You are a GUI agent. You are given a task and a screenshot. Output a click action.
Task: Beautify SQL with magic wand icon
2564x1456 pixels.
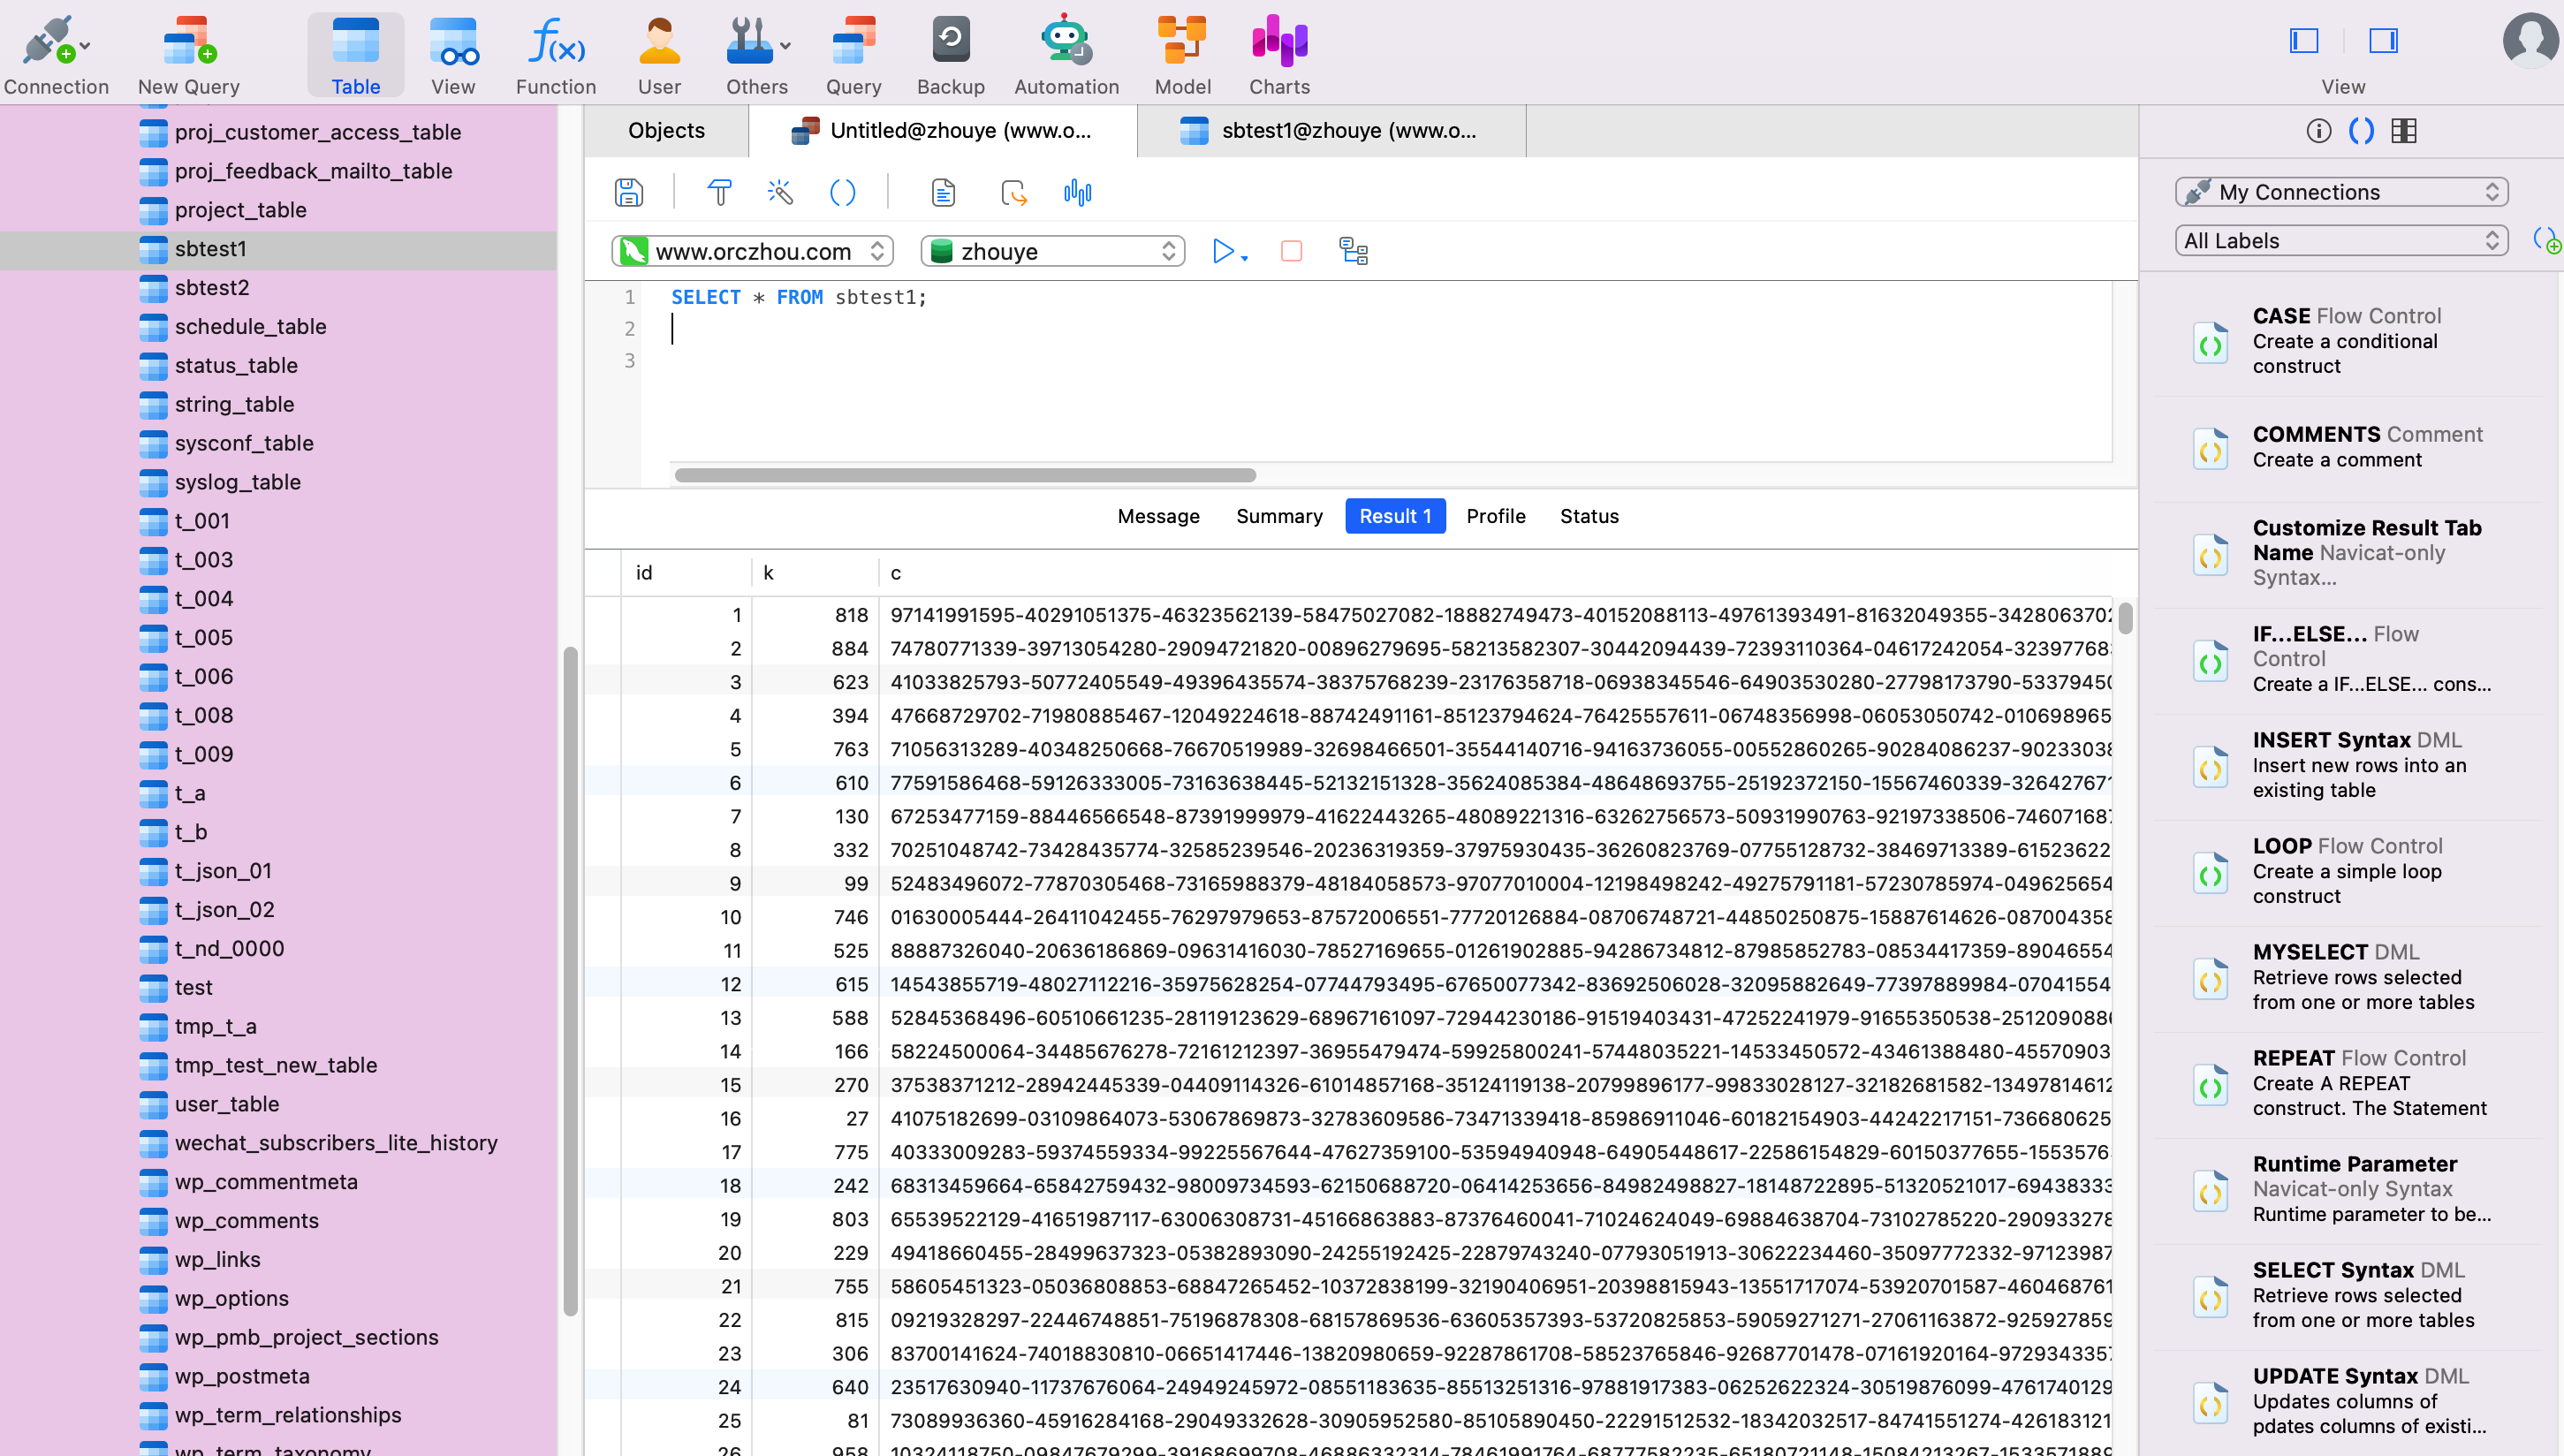pos(780,192)
